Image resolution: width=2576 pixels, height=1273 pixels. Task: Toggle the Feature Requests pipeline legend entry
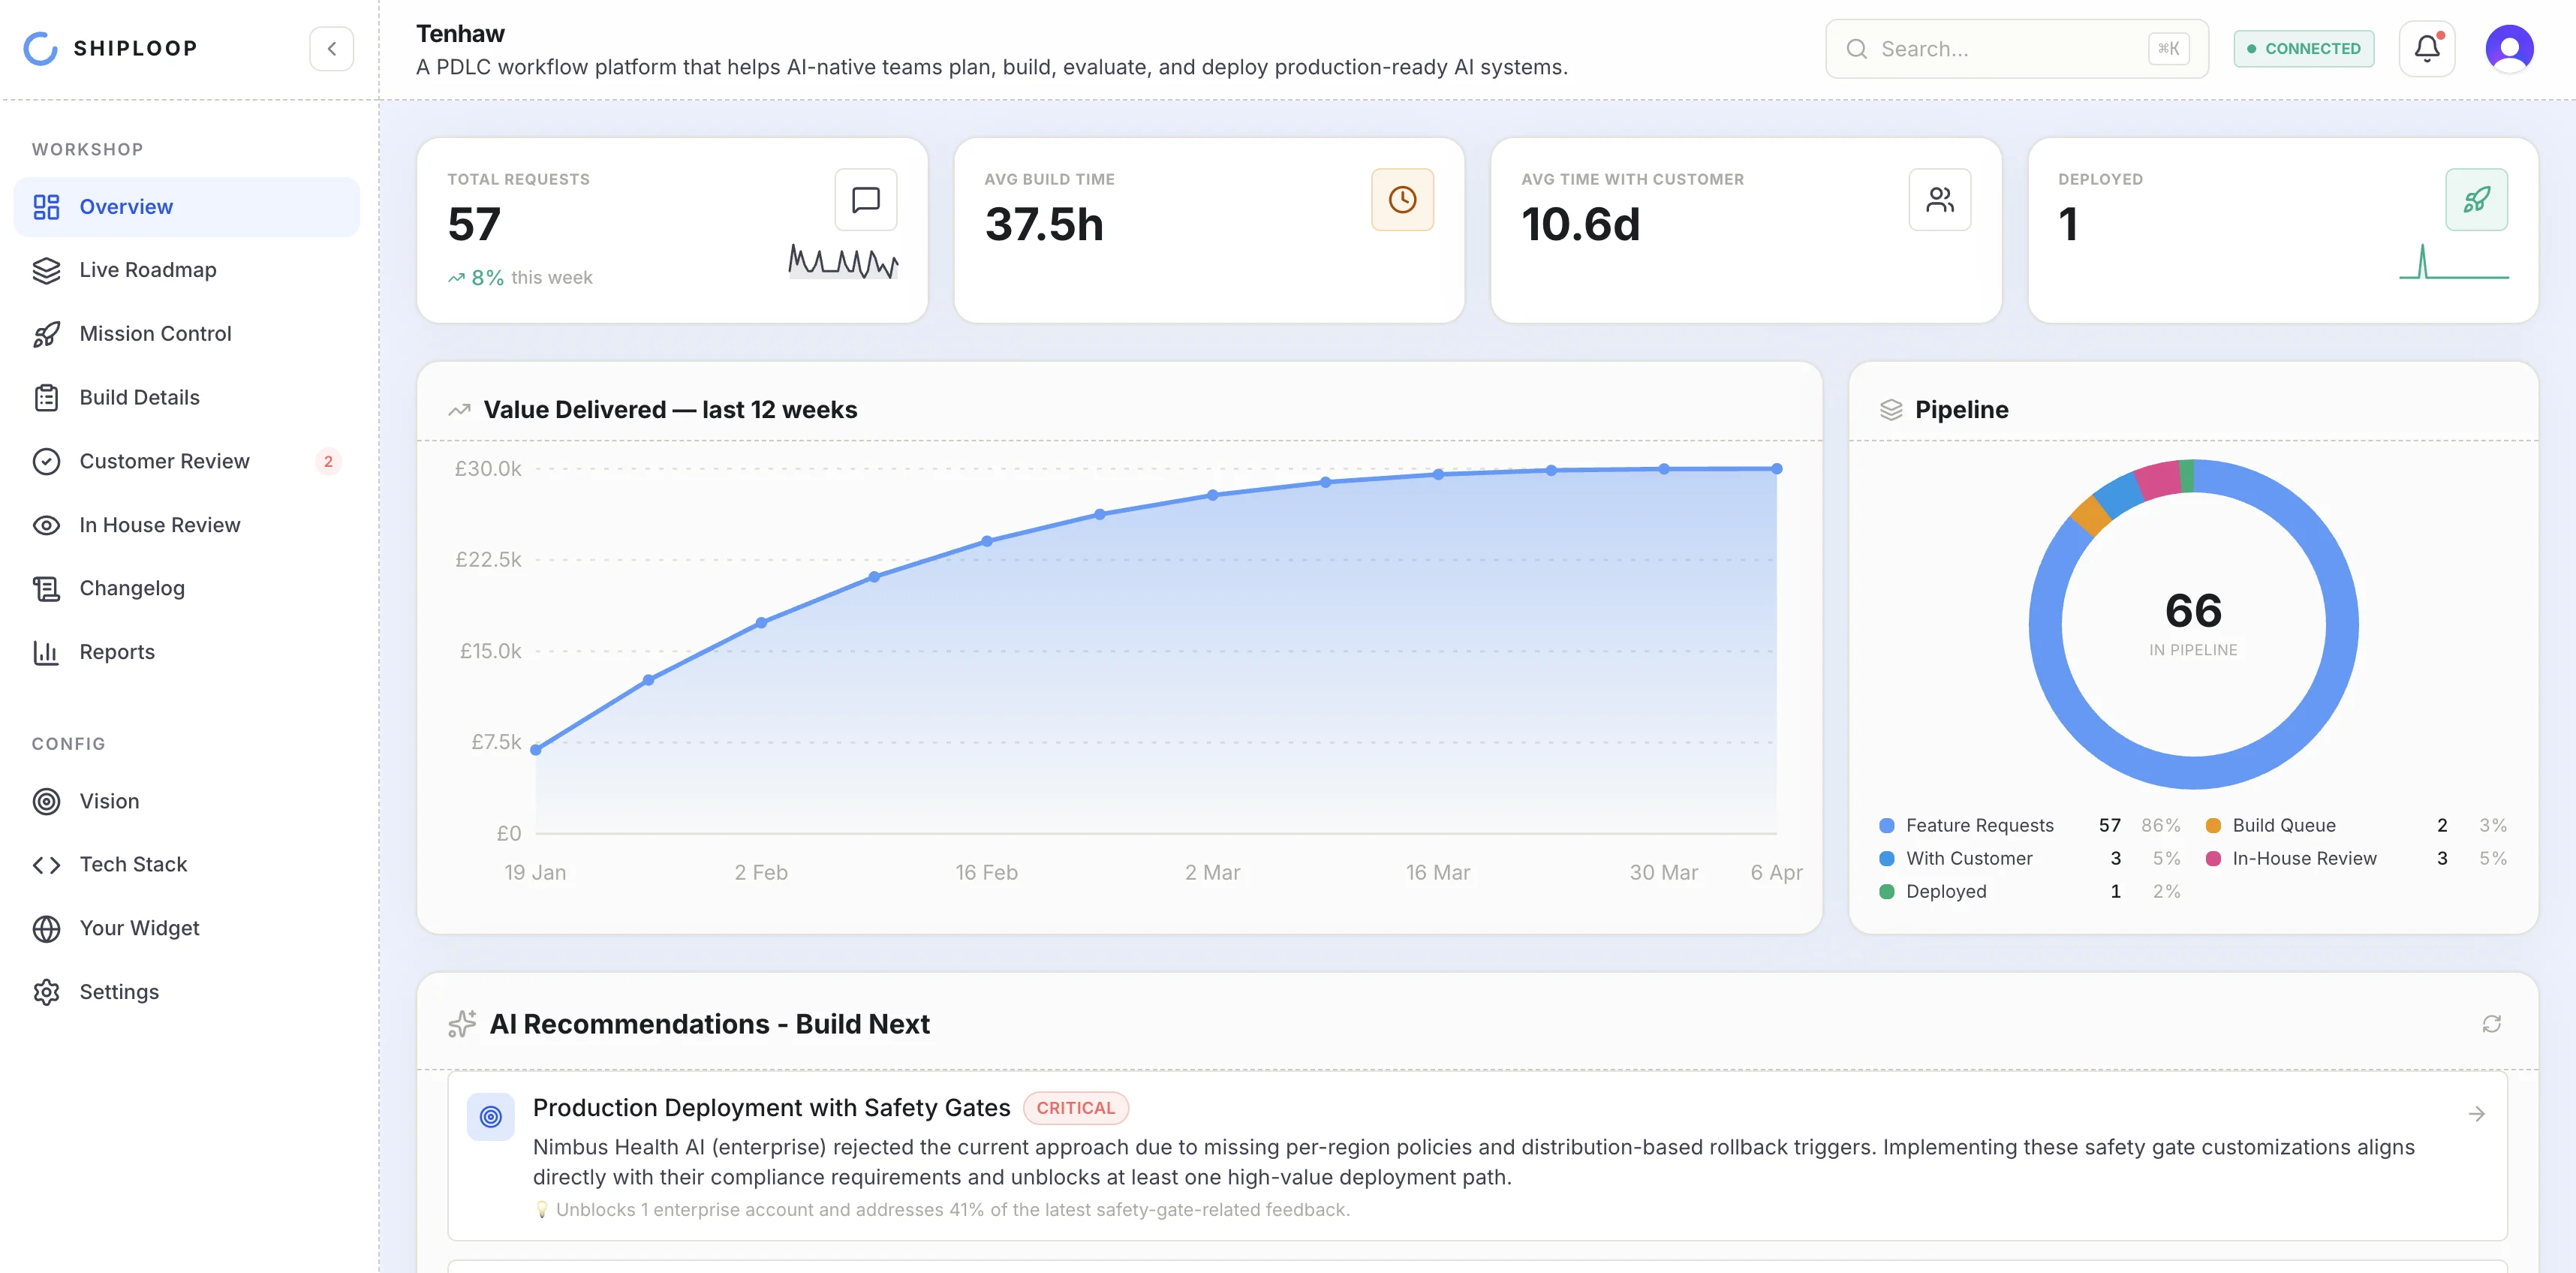(1980, 825)
